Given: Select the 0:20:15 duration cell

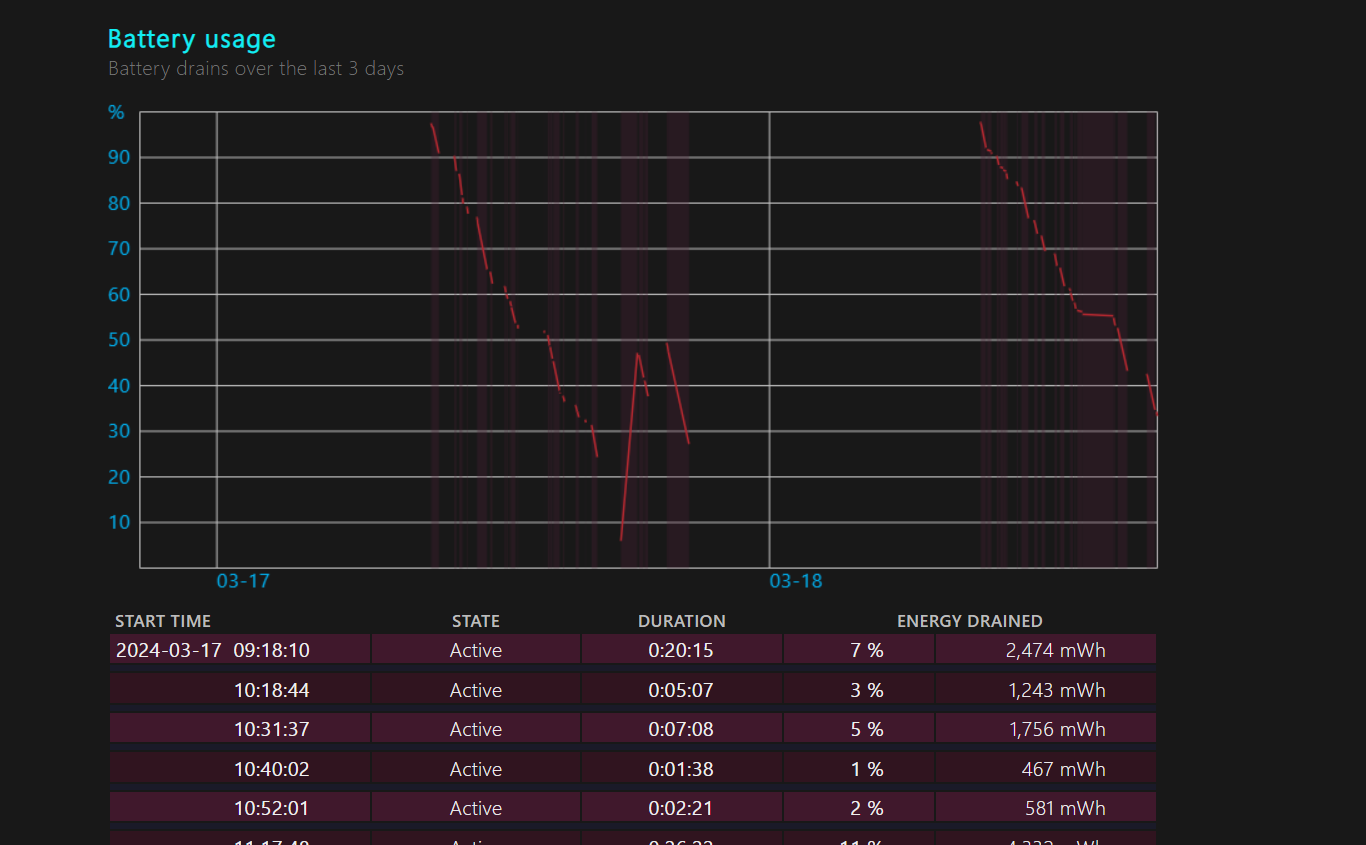Looking at the screenshot, I should point(681,649).
